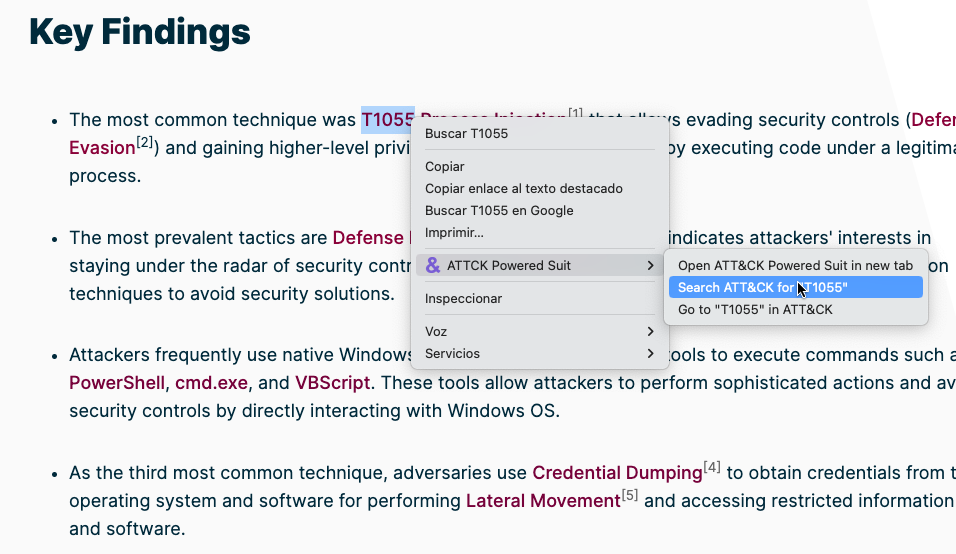The image size is (956, 554).
Task: Open Imprimir... from the context menu
Action: pyautogui.click(x=454, y=233)
